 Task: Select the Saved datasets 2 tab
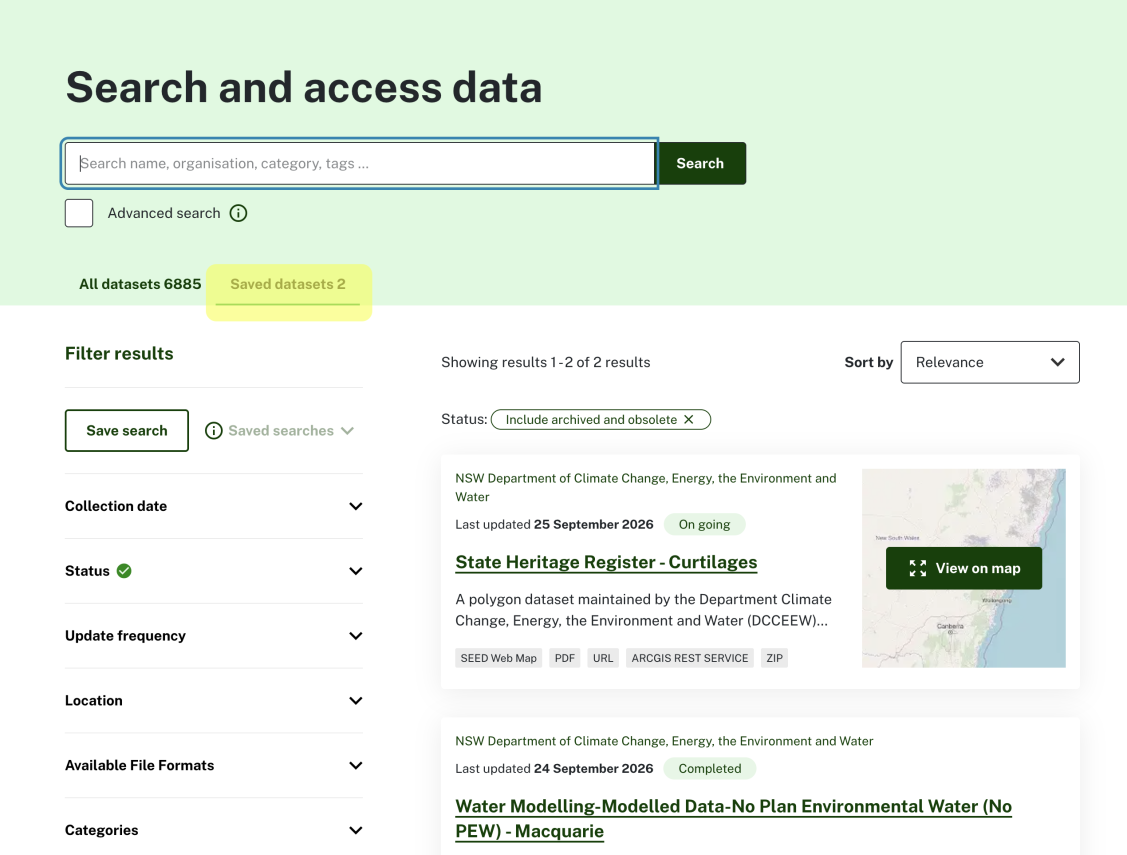pyautogui.click(x=288, y=285)
